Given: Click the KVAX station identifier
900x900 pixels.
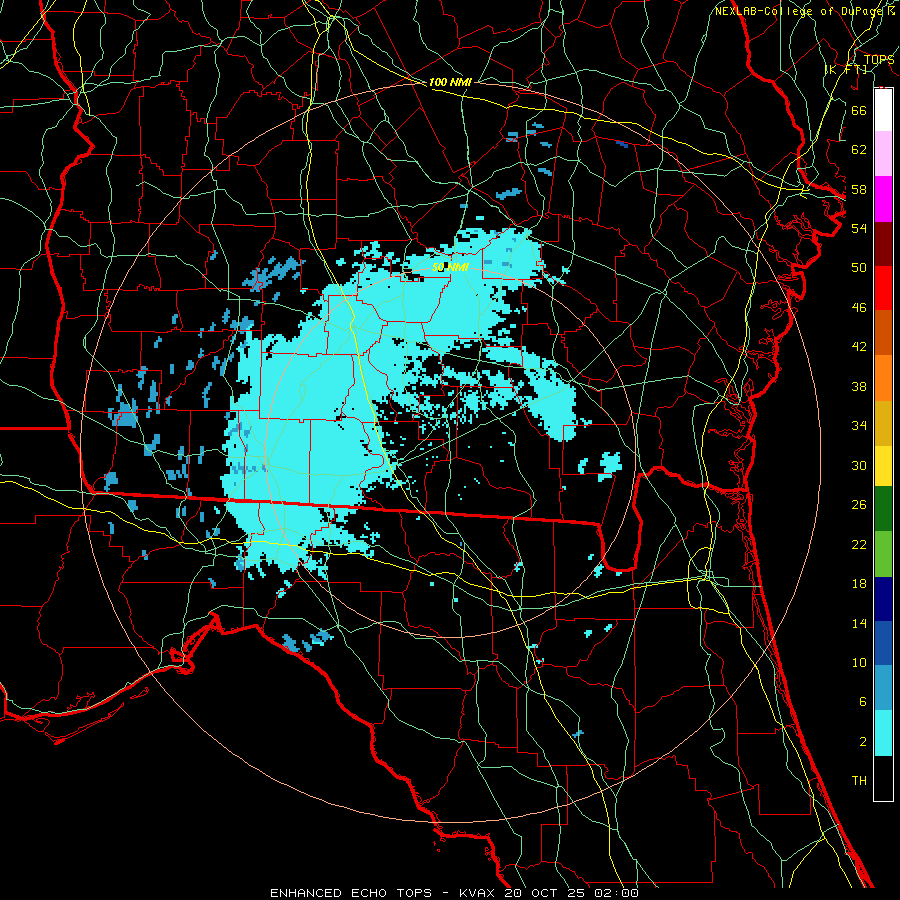Looking at the screenshot, I should coord(479,893).
